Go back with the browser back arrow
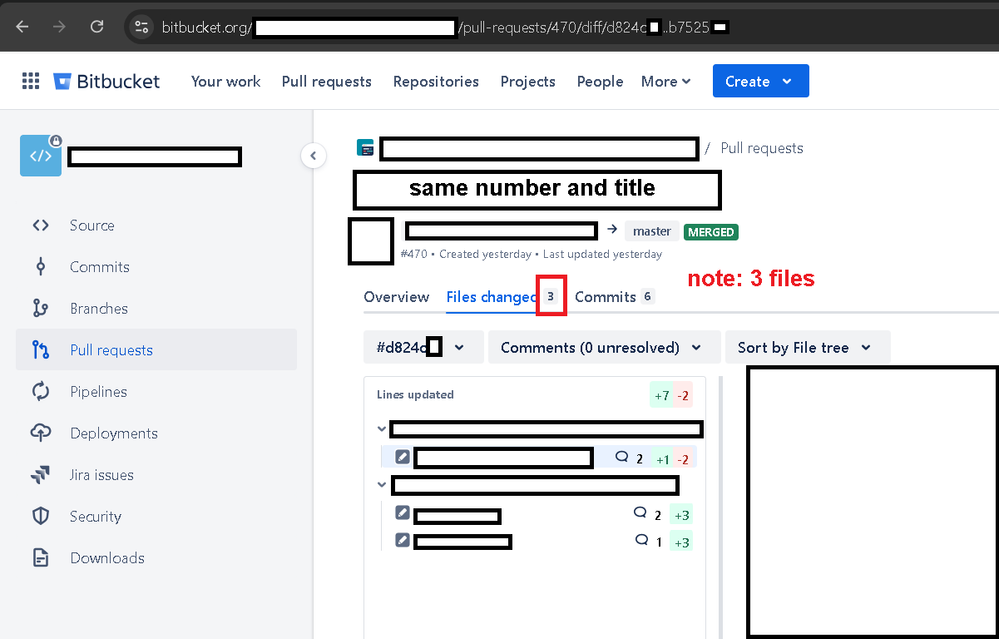Screen dimensions: 999x639 (22, 27)
